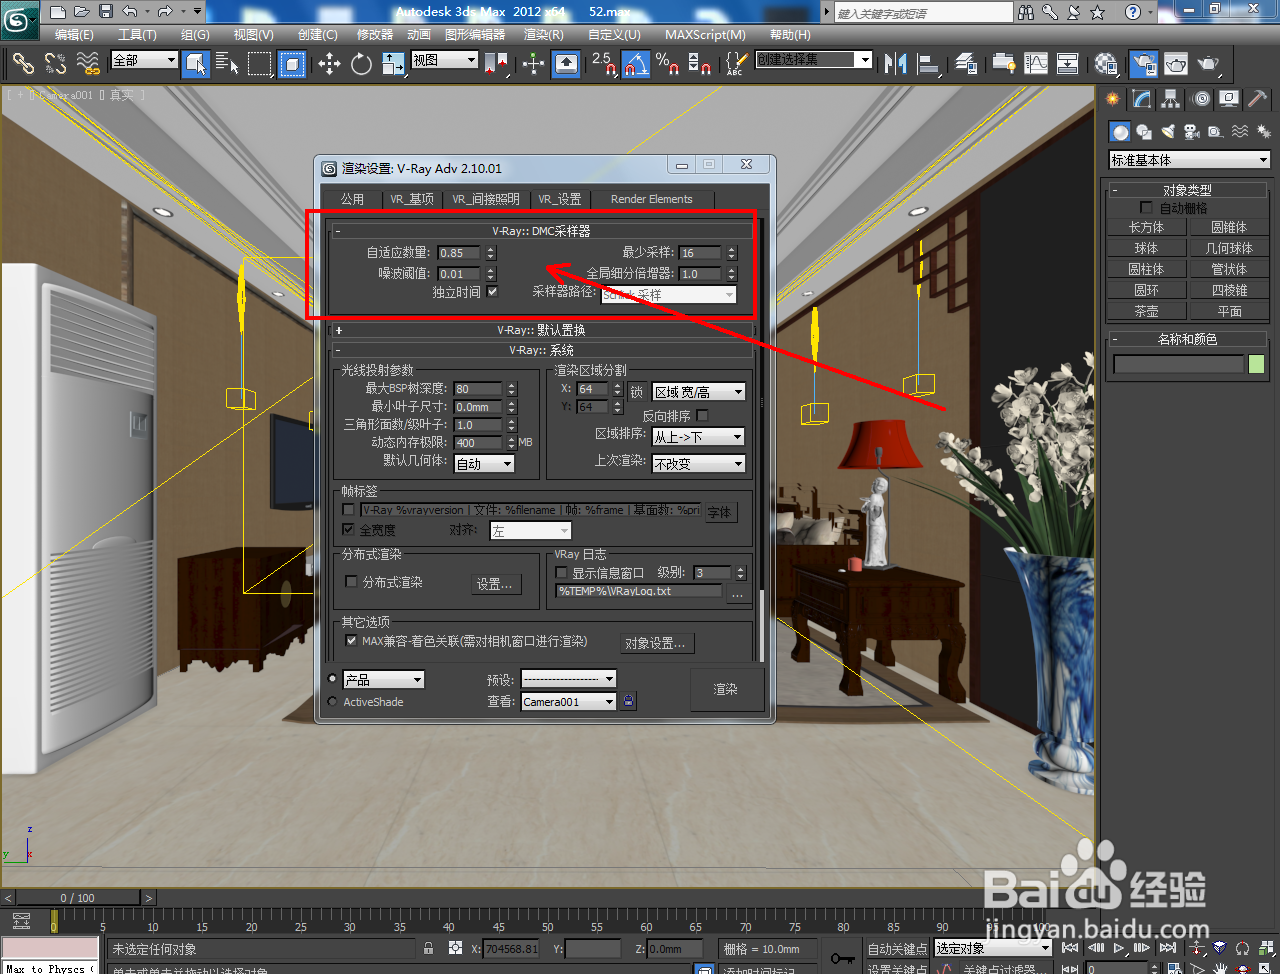Viewport: 1280px width, 974px height.
Task: Collapse the 对象类型 rollout
Action: 1187,190
